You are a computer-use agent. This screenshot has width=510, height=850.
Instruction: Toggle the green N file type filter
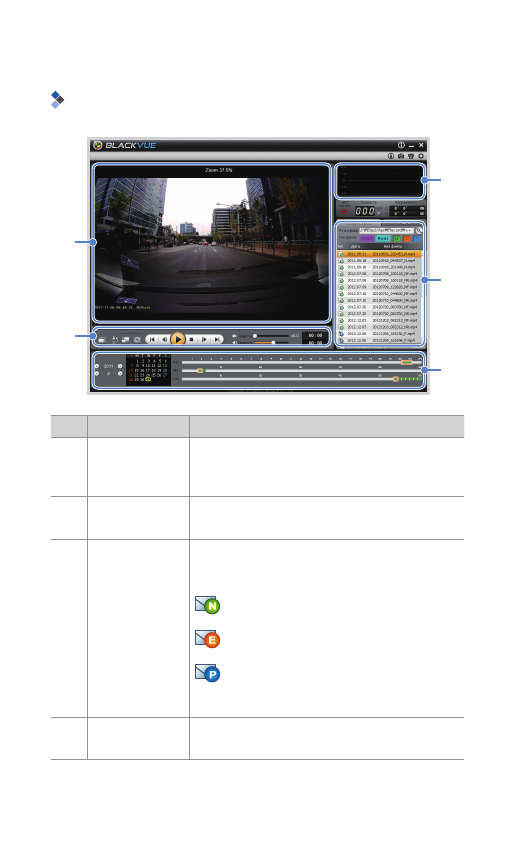397,239
